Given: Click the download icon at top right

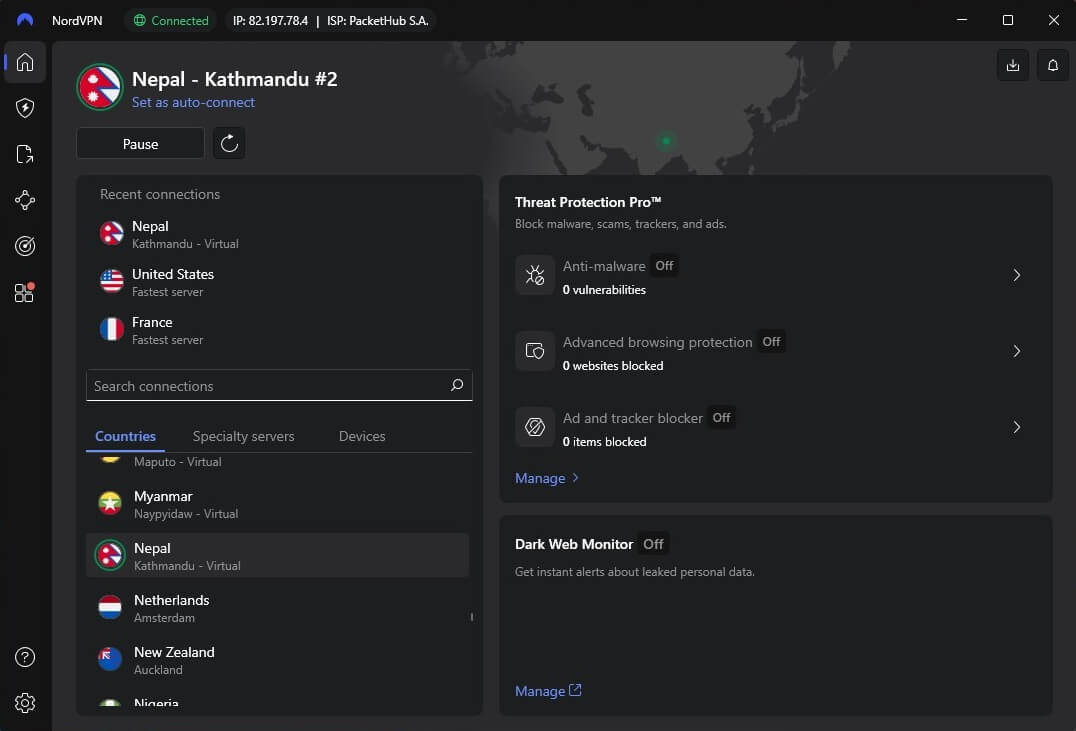Looking at the screenshot, I should (x=1012, y=65).
